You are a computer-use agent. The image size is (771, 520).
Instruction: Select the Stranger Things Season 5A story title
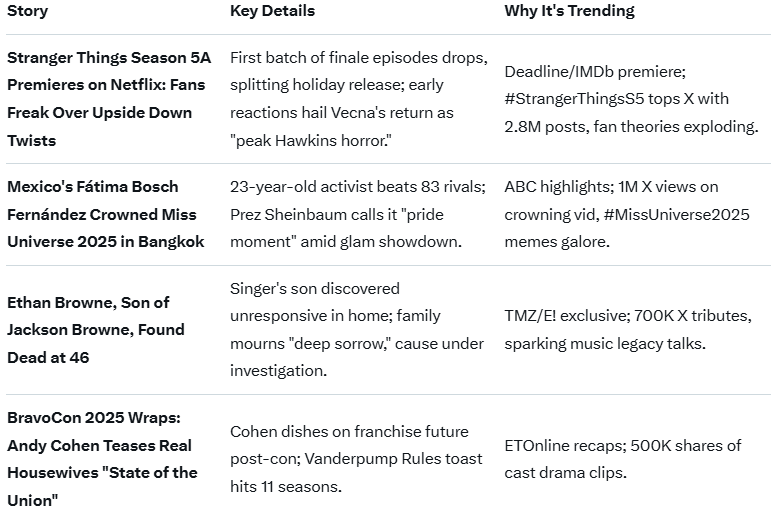(x=106, y=99)
